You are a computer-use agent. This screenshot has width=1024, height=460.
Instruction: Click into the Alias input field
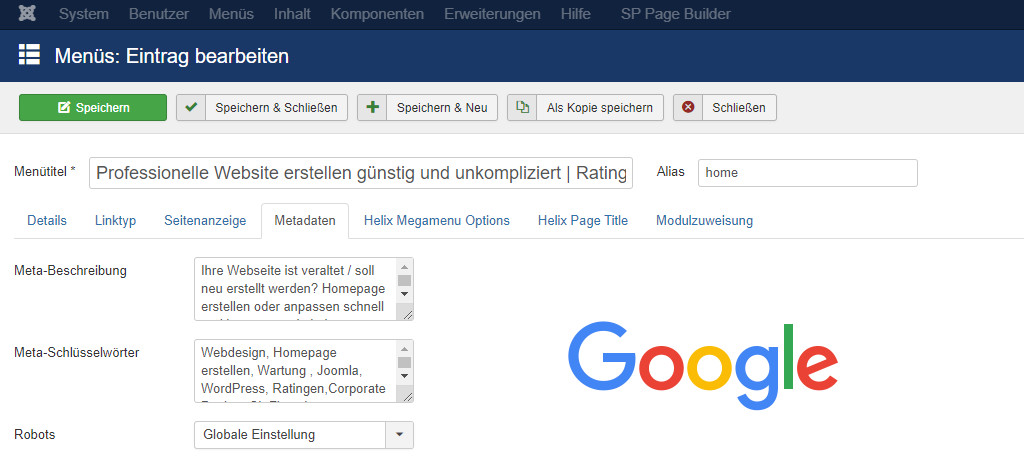807,173
